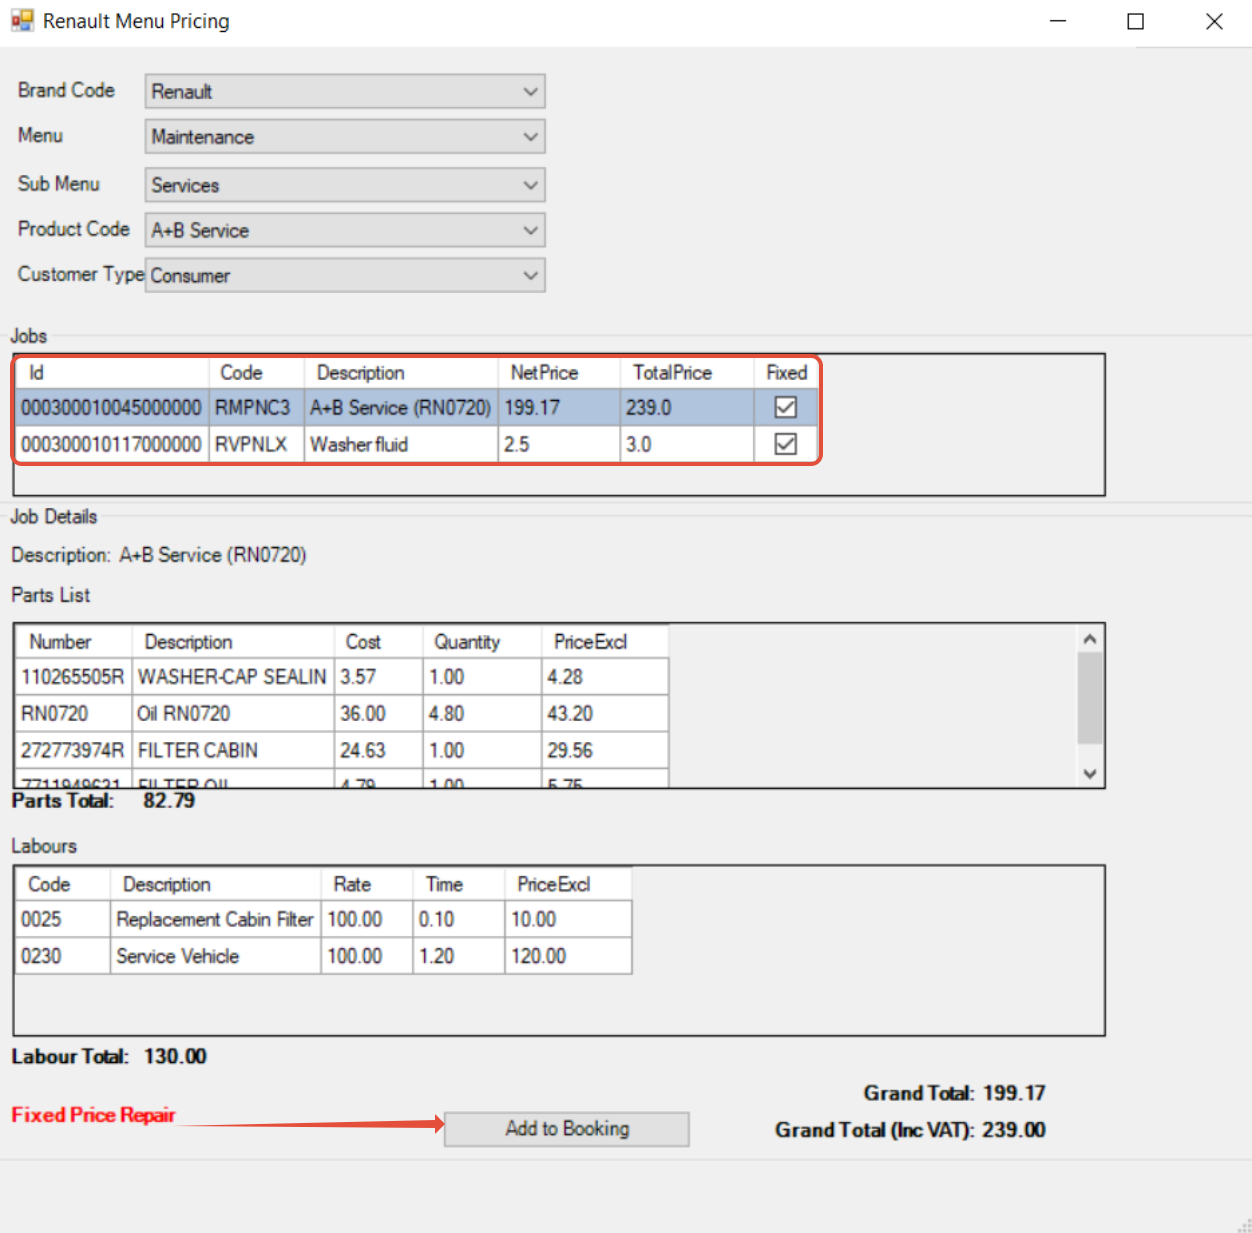
Task: Sort jobs by the Id column header
Action: point(112,373)
